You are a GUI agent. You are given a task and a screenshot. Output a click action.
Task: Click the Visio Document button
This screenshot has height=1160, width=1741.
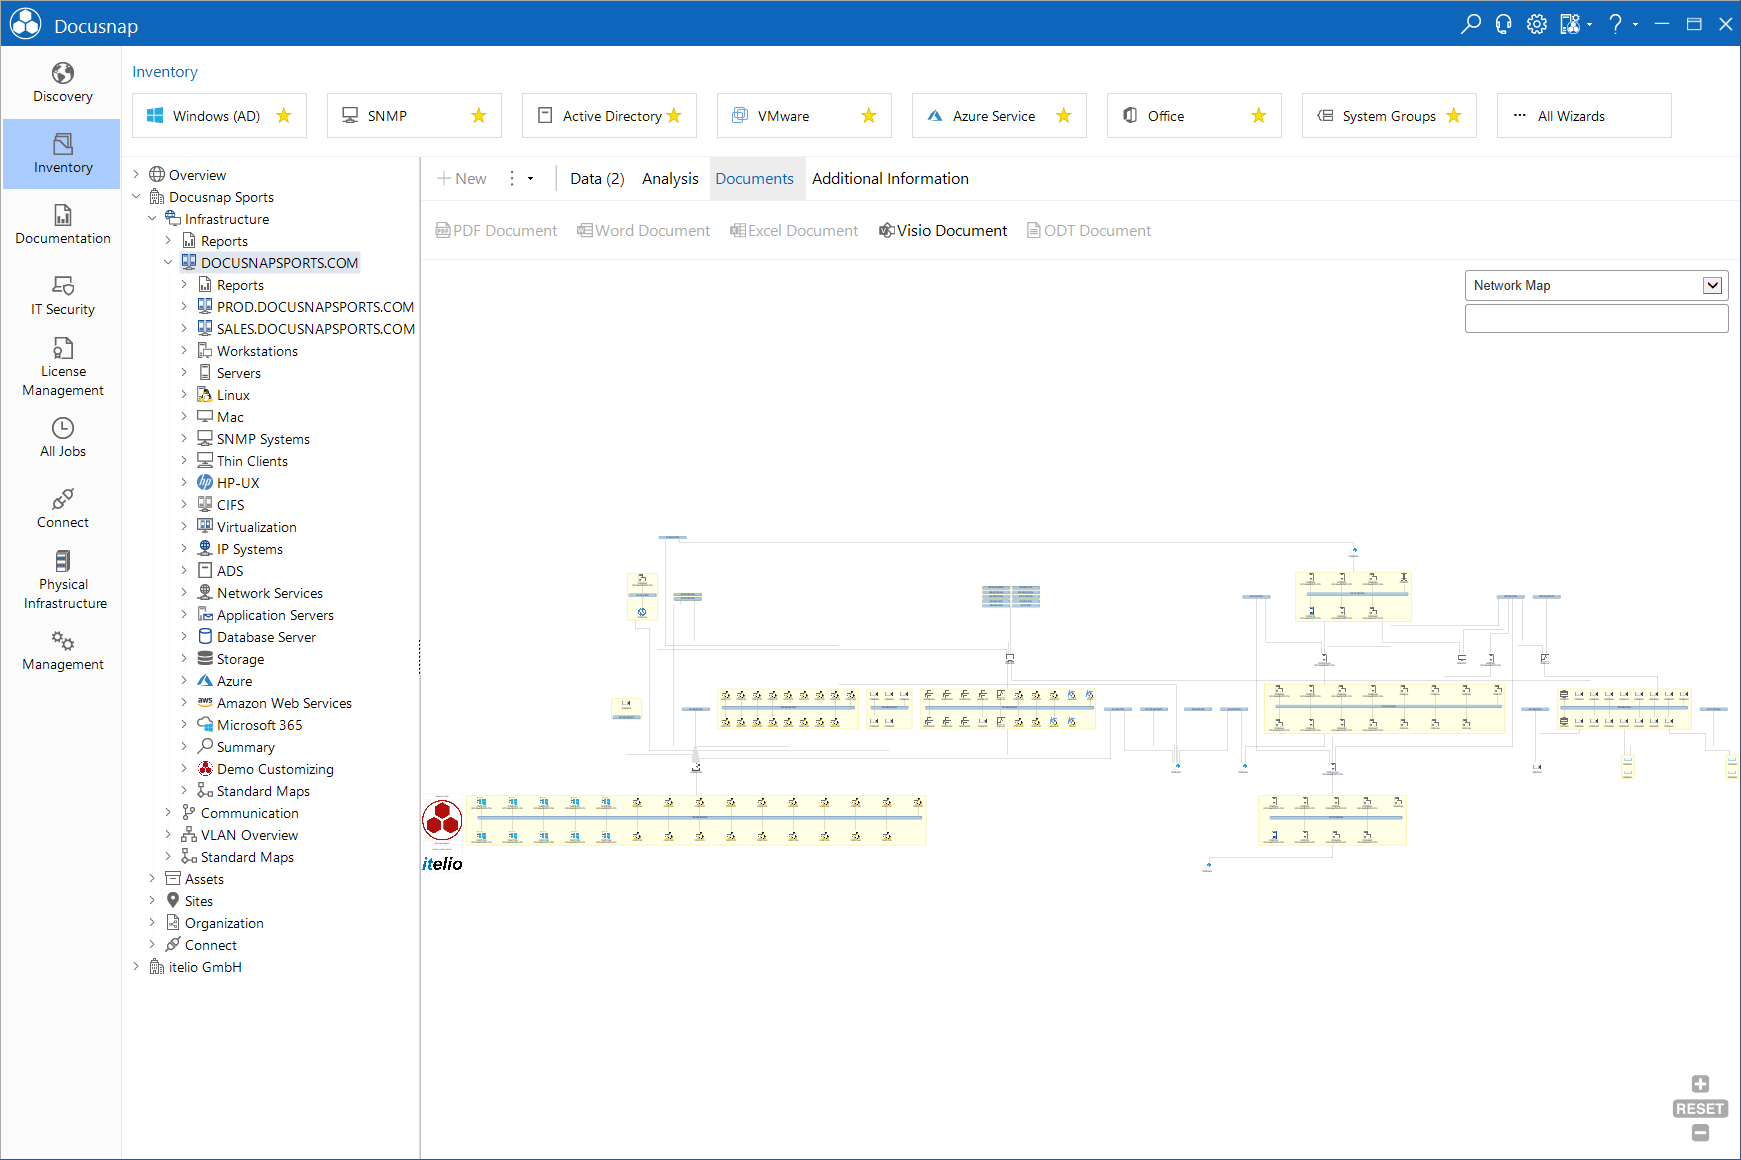point(942,231)
